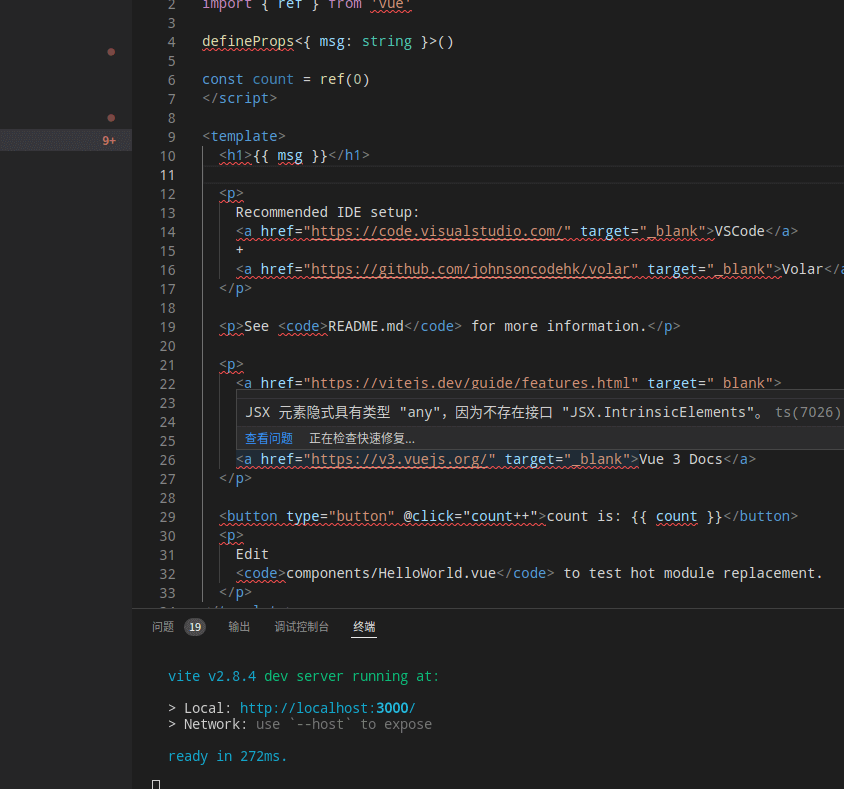Open the 调试控制台 debug console tab

coord(301,627)
